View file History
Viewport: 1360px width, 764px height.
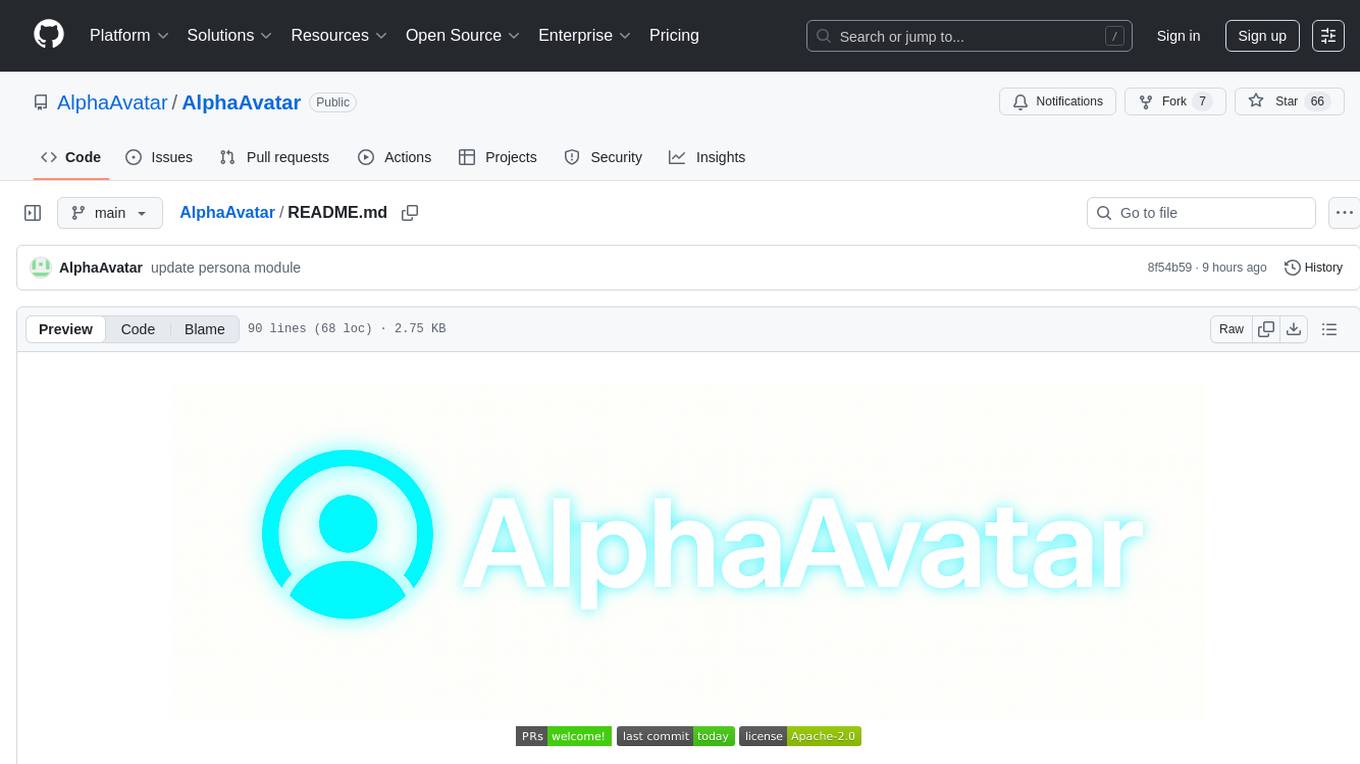1313,267
